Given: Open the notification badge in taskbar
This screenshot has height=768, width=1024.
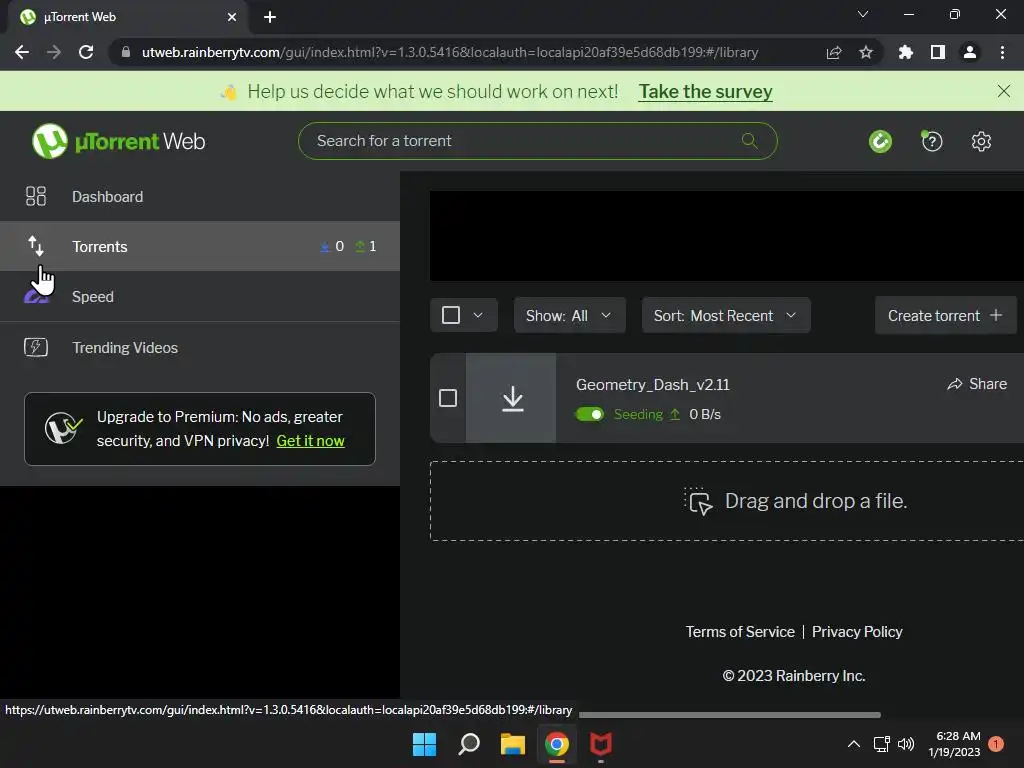Looking at the screenshot, I should point(996,744).
